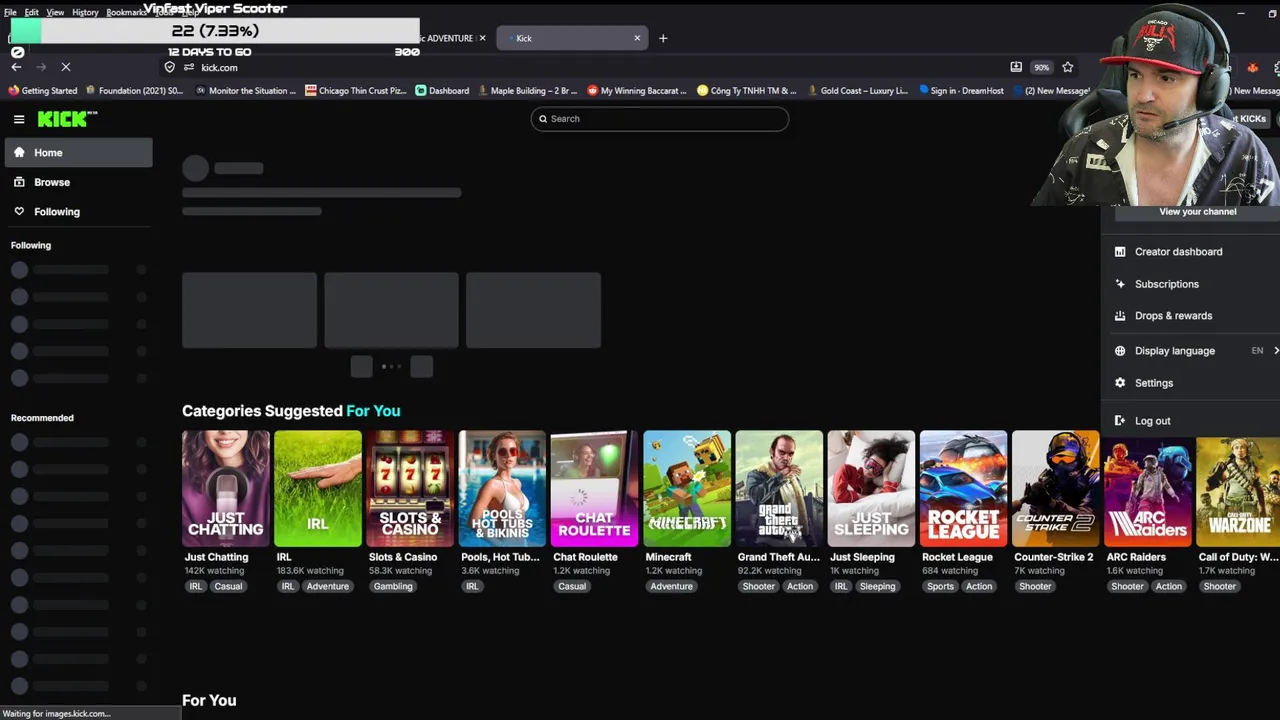1280x720 pixels.
Task: Click the green KICK logo
Action: pyautogui.click(x=67, y=119)
